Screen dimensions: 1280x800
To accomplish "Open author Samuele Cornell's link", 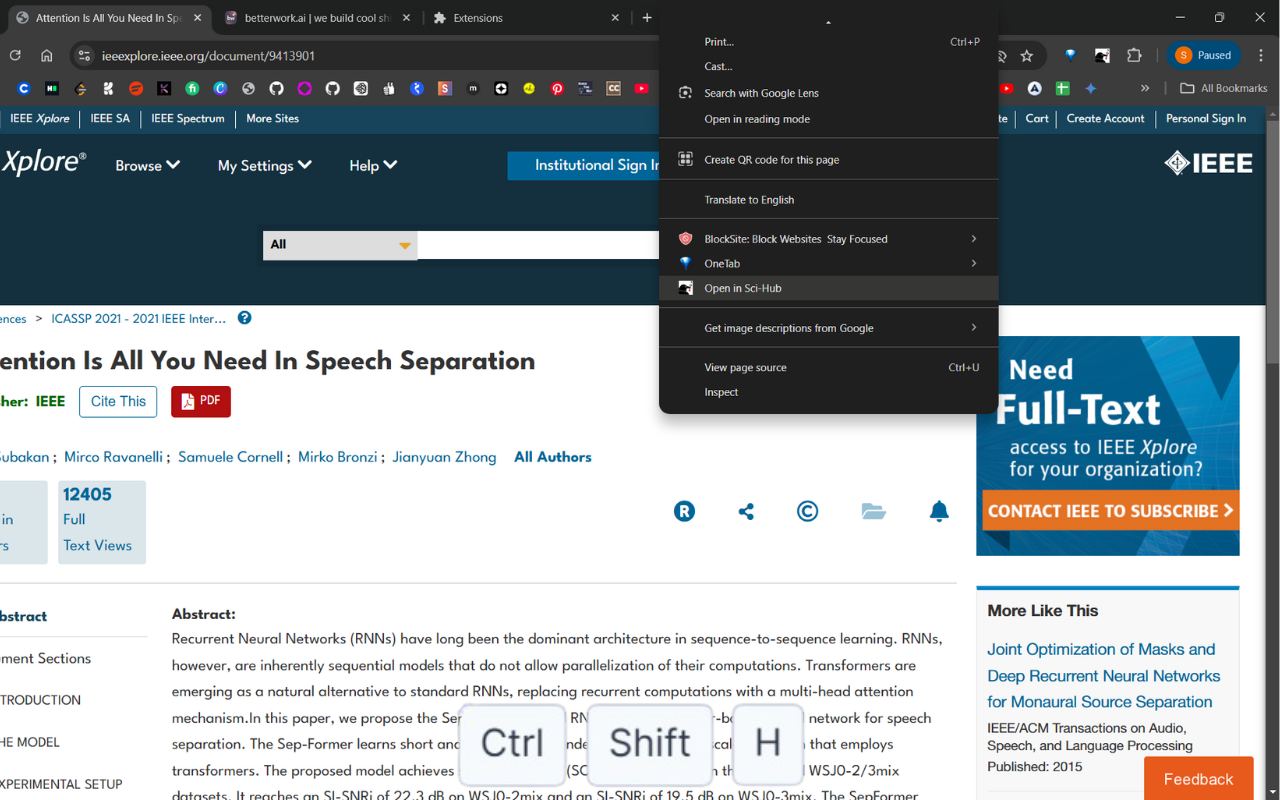I will (230, 457).
